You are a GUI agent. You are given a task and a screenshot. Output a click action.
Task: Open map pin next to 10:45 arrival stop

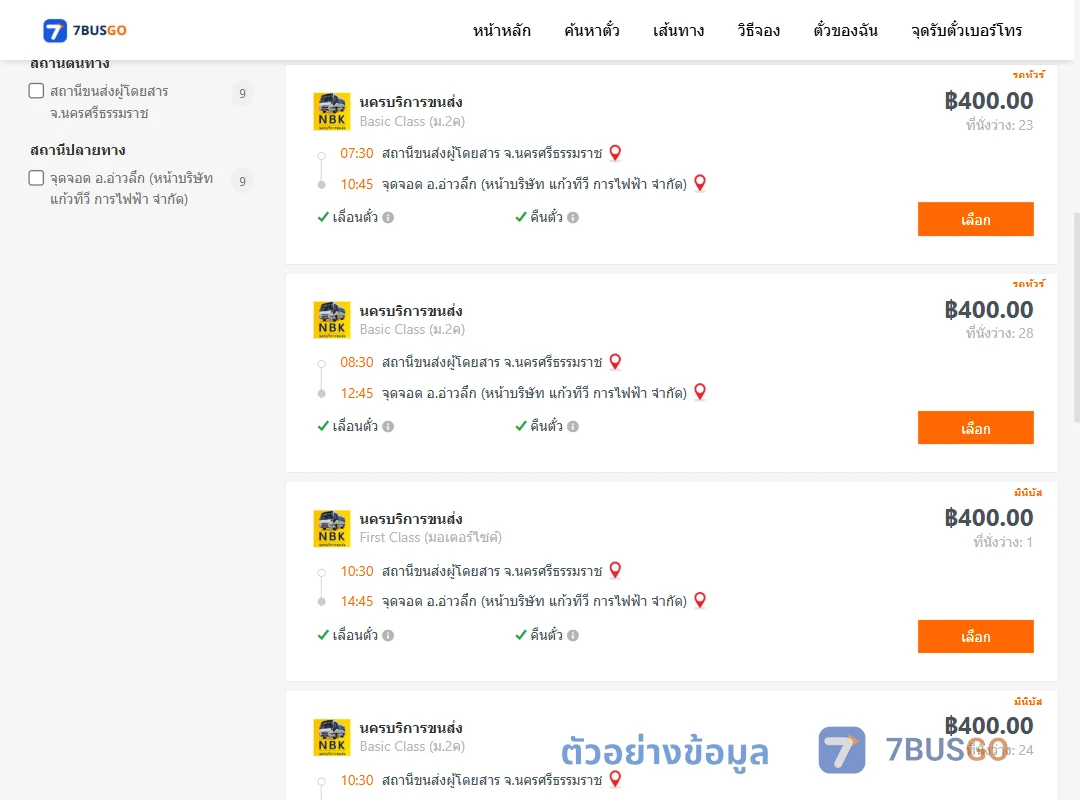700,183
